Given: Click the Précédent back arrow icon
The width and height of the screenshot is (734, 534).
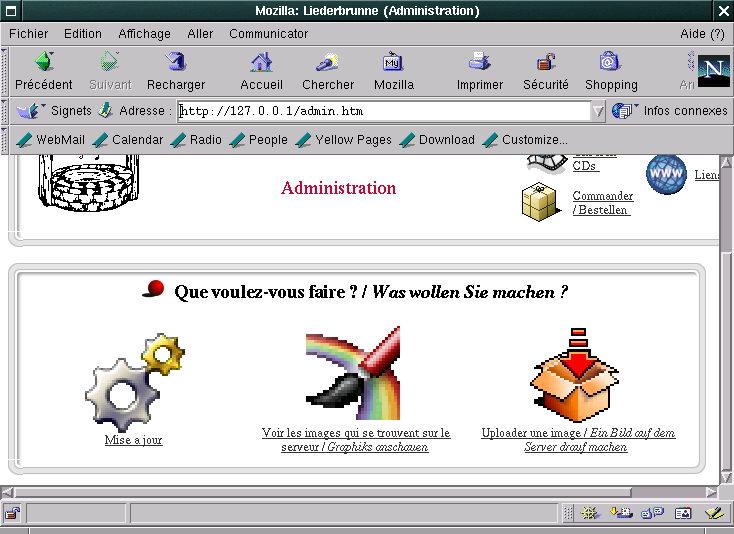Looking at the screenshot, I should (43, 63).
